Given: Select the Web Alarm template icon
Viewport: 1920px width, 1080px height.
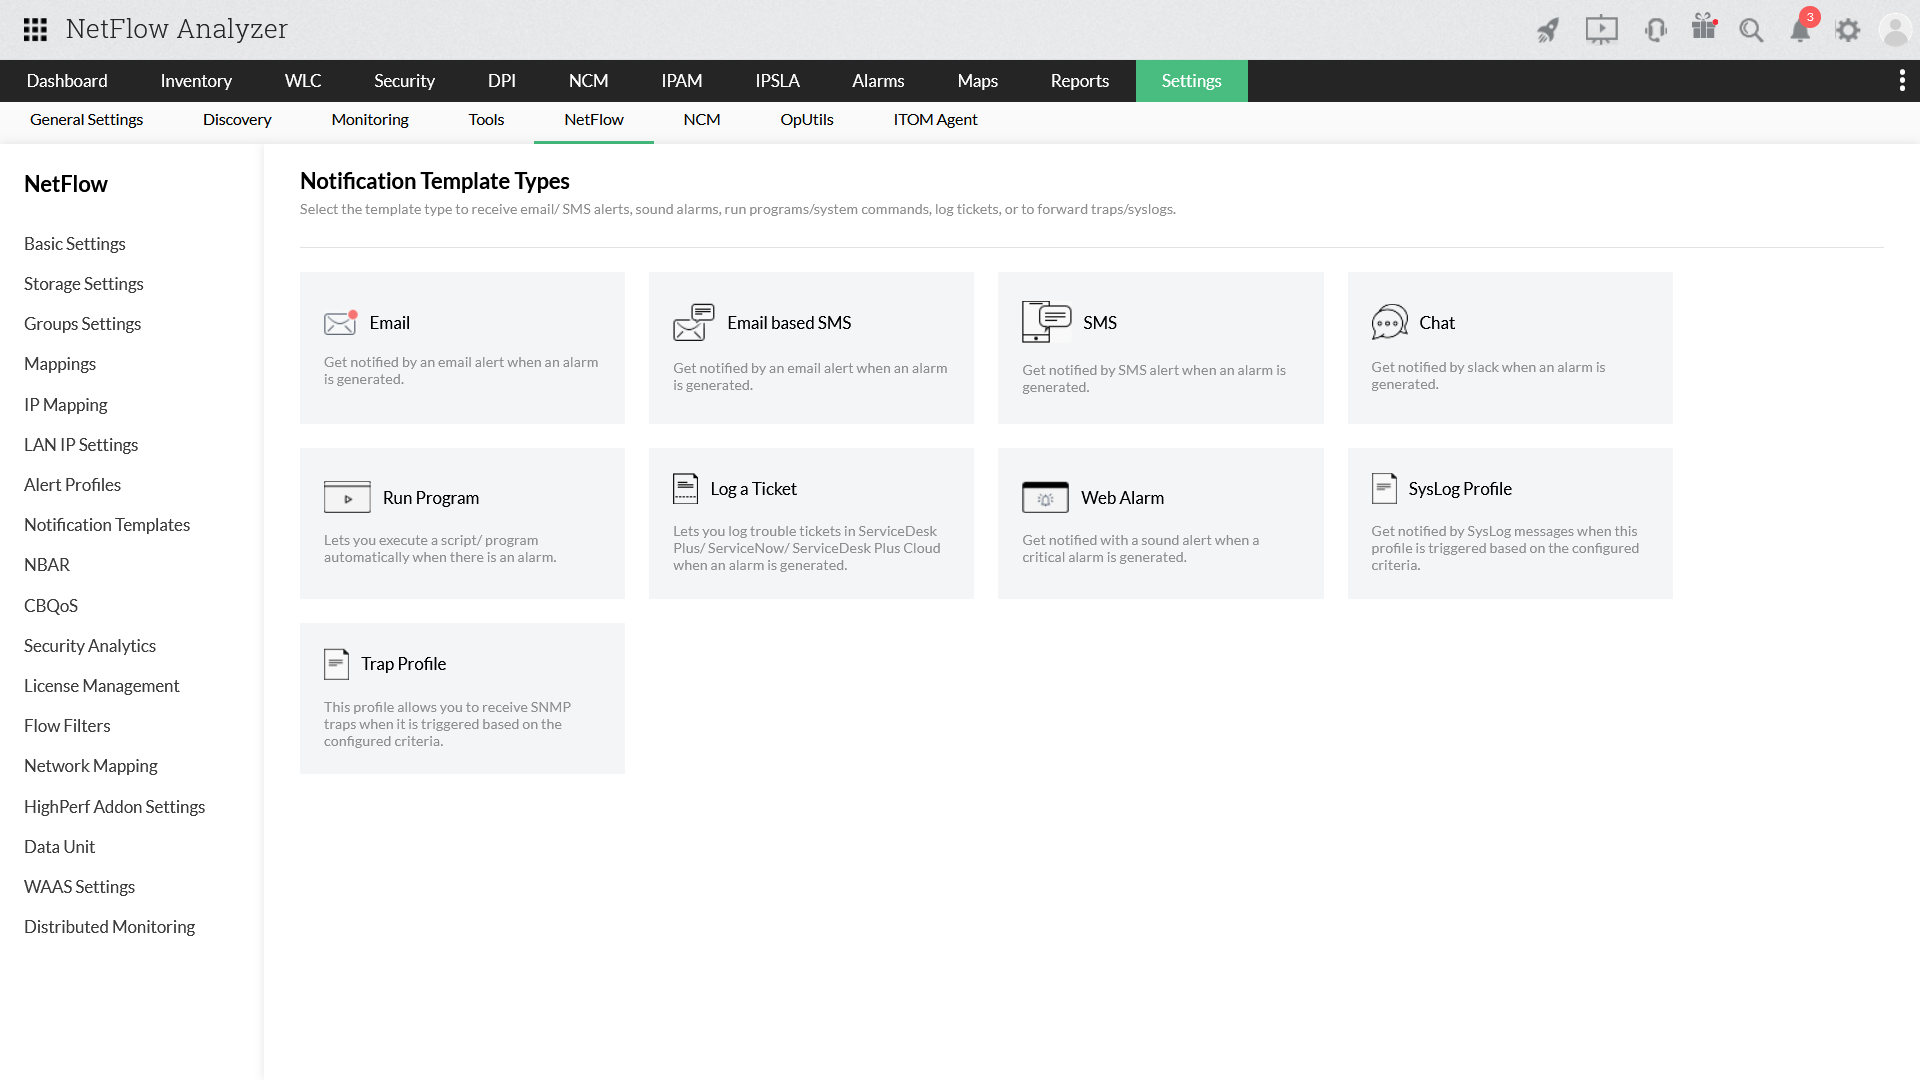Looking at the screenshot, I should (1045, 497).
